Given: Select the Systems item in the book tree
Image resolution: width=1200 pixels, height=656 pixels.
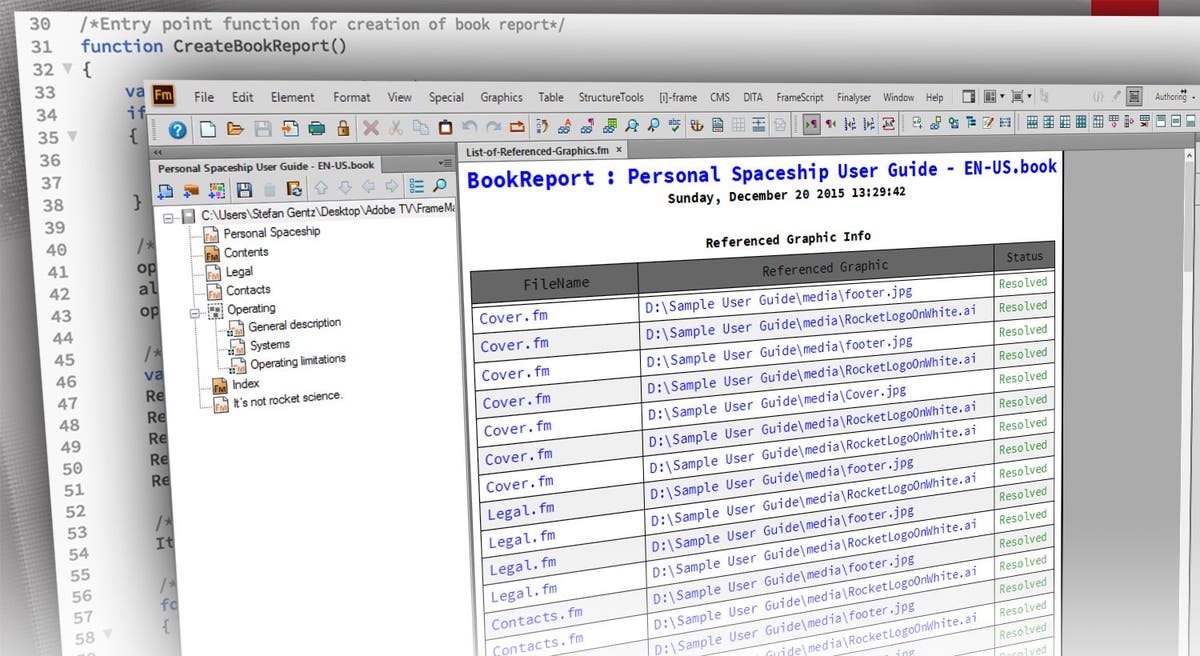Looking at the screenshot, I should point(272,343).
